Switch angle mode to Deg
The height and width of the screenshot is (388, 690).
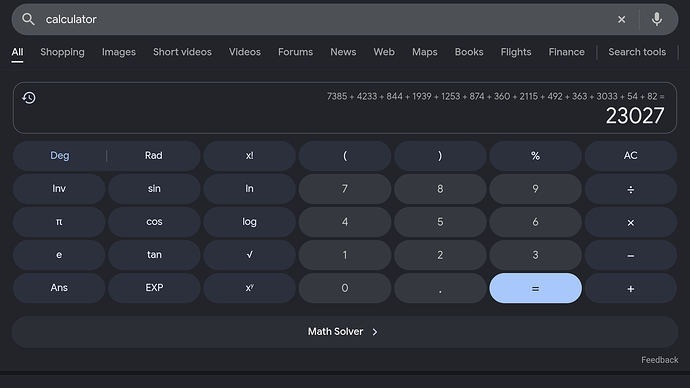pyautogui.click(x=59, y=156)
